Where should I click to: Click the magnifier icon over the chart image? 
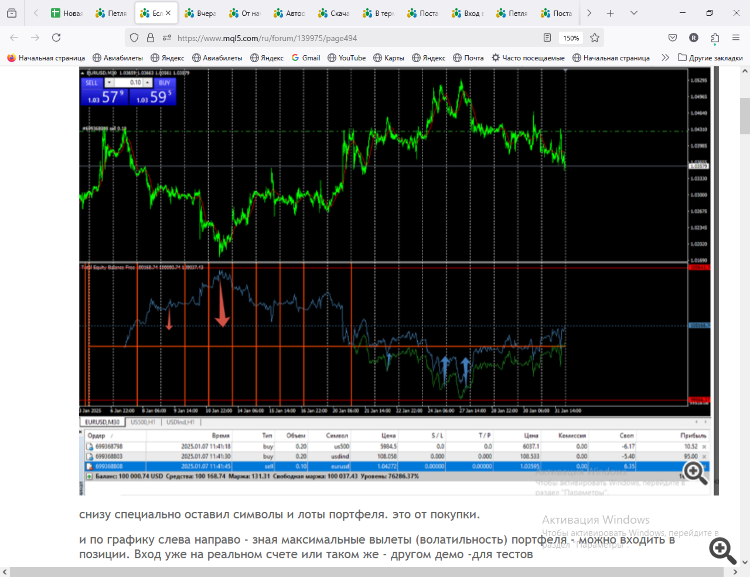coord(695,473)
